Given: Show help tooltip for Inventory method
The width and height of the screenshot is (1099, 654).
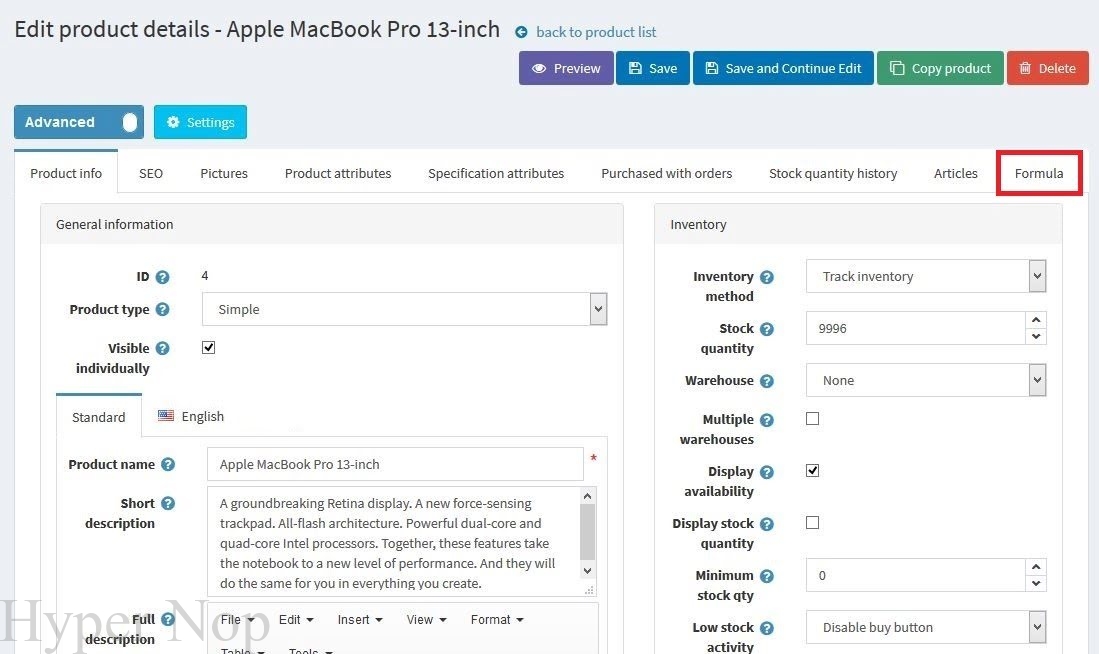Looking at the screenshot, I should pos(767,277).
